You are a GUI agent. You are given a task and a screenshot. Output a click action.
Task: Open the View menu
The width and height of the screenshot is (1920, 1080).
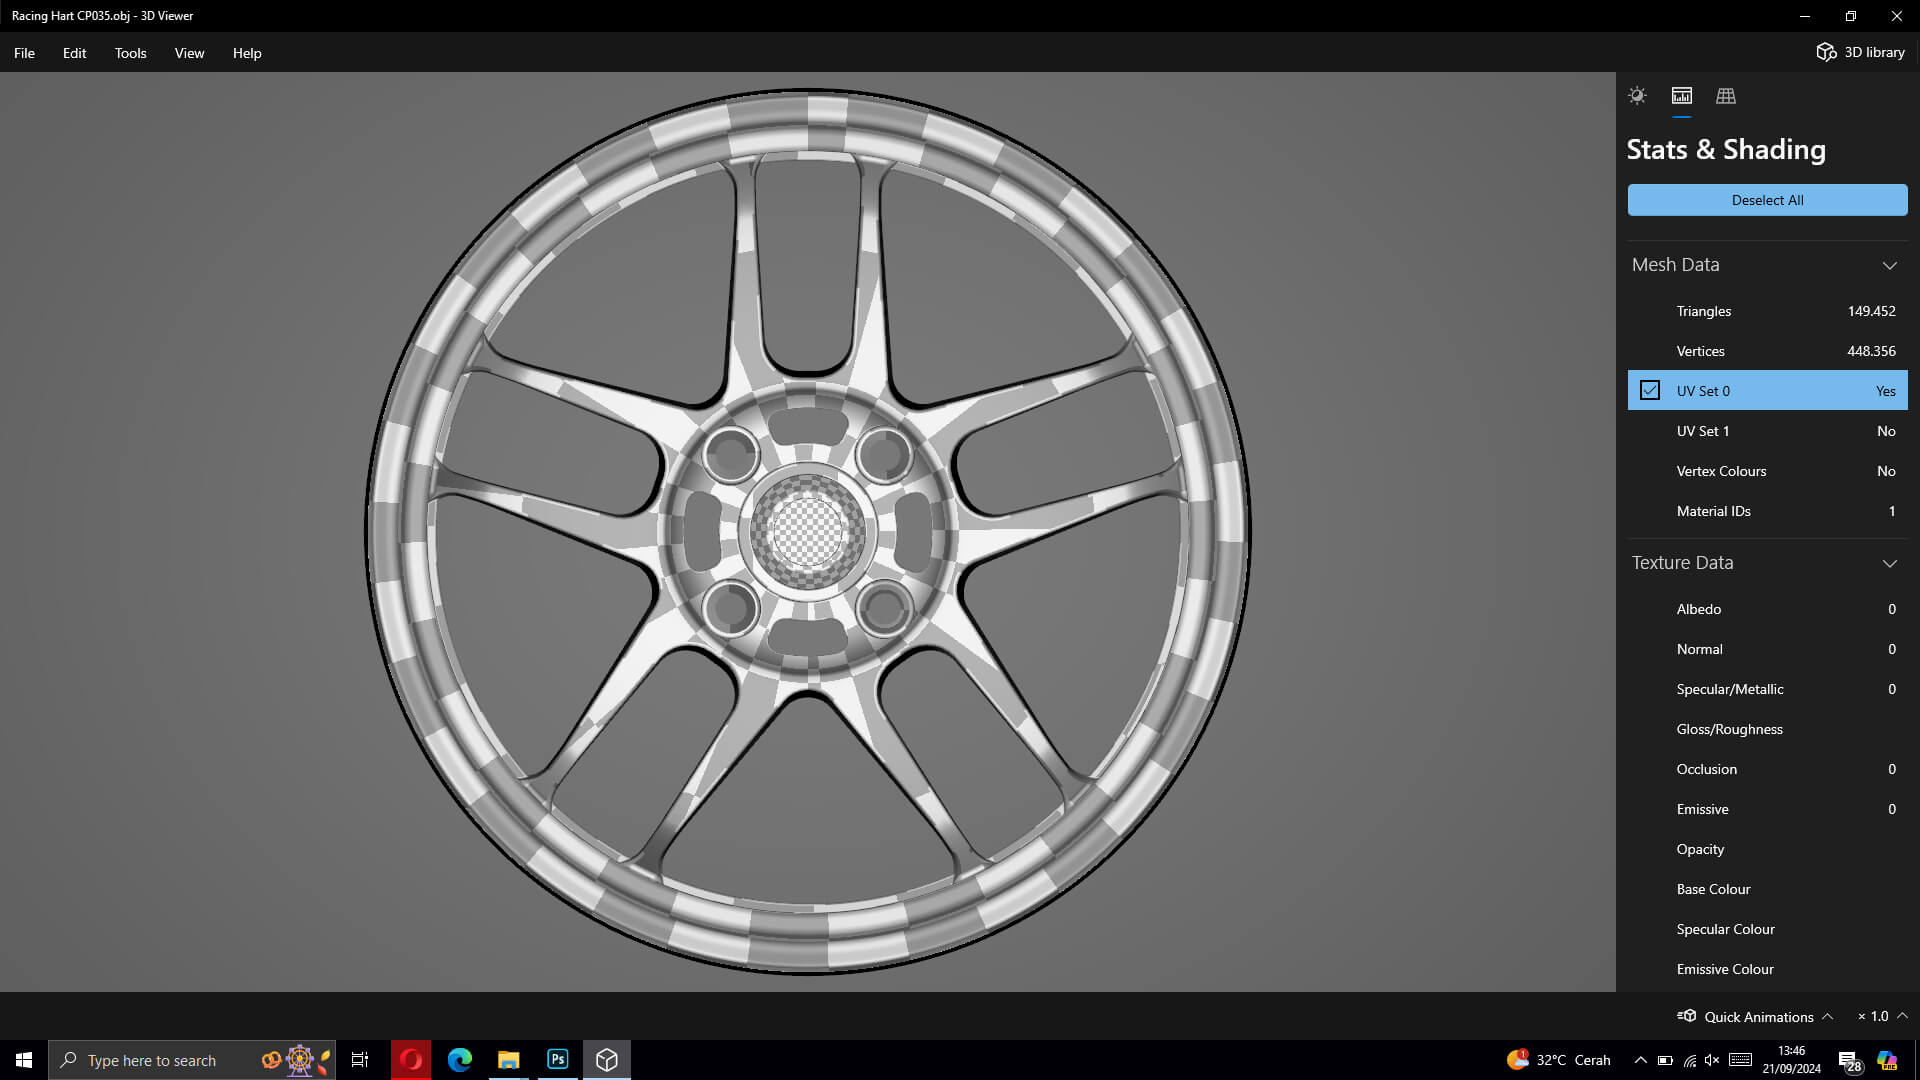189,53
